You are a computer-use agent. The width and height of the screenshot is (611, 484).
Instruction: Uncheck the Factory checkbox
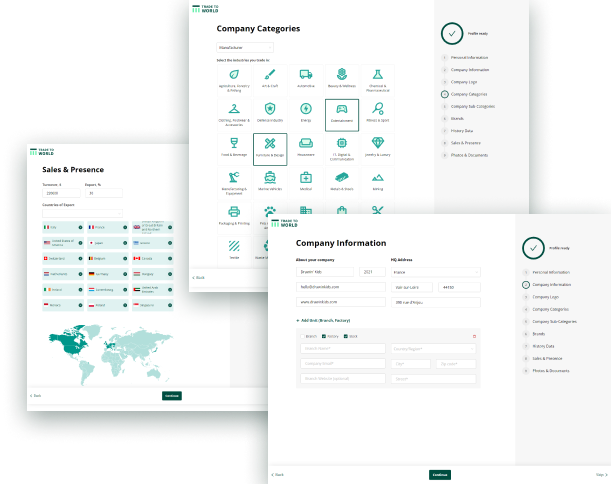tap(324, 336)
